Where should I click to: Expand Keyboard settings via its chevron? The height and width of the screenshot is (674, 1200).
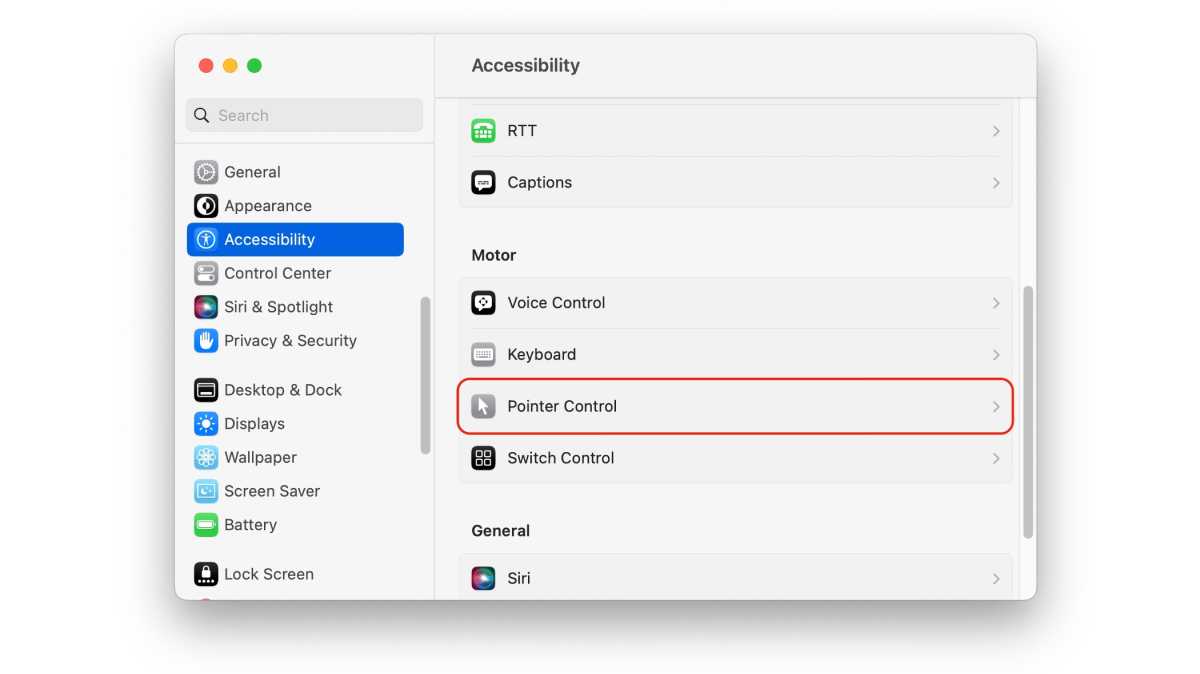coord(996,355)
